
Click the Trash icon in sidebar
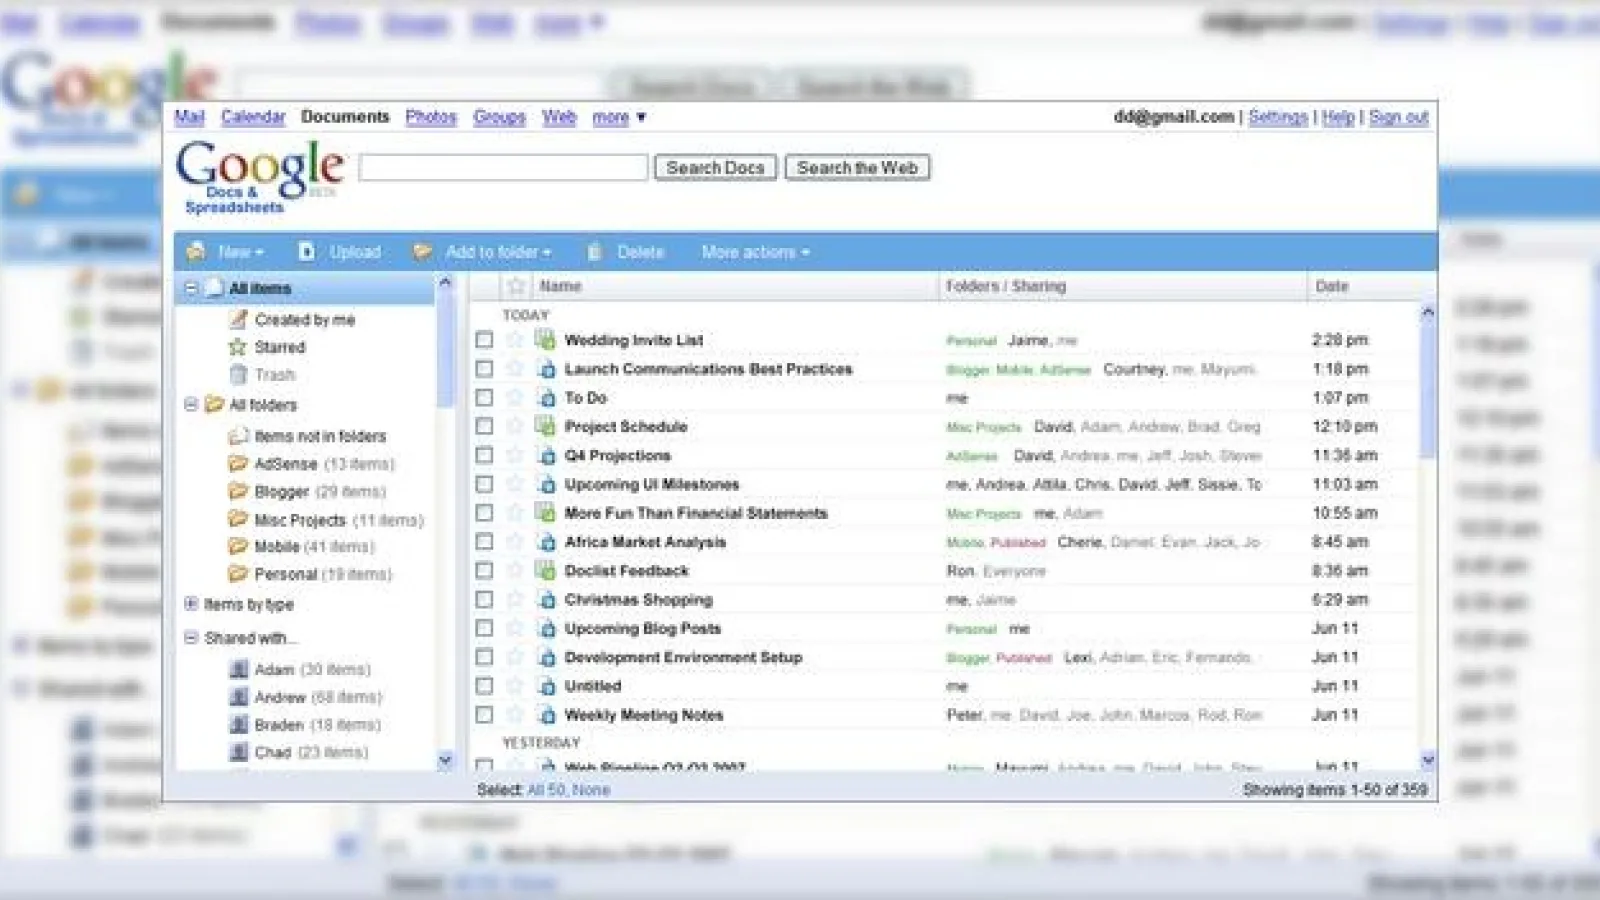click(x=238, y=375)
